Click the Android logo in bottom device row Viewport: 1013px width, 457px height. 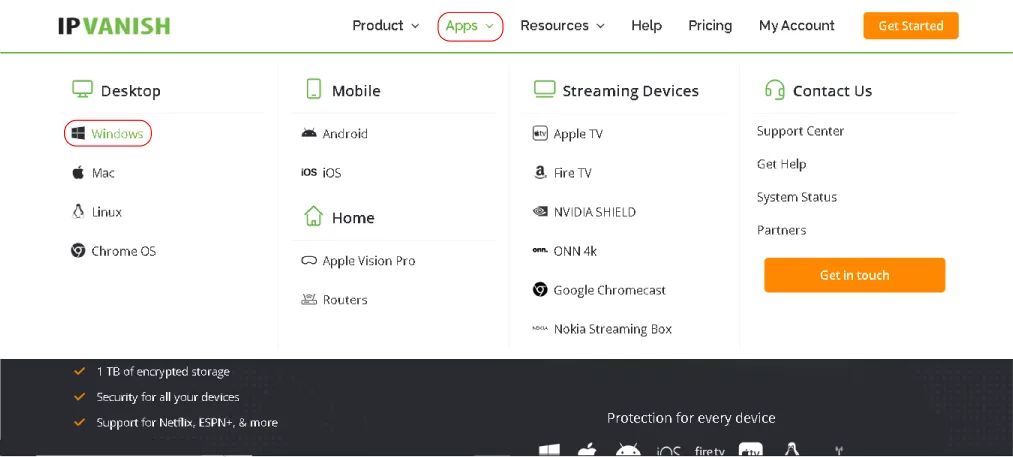pyautogui.click(x=627, y=451)
